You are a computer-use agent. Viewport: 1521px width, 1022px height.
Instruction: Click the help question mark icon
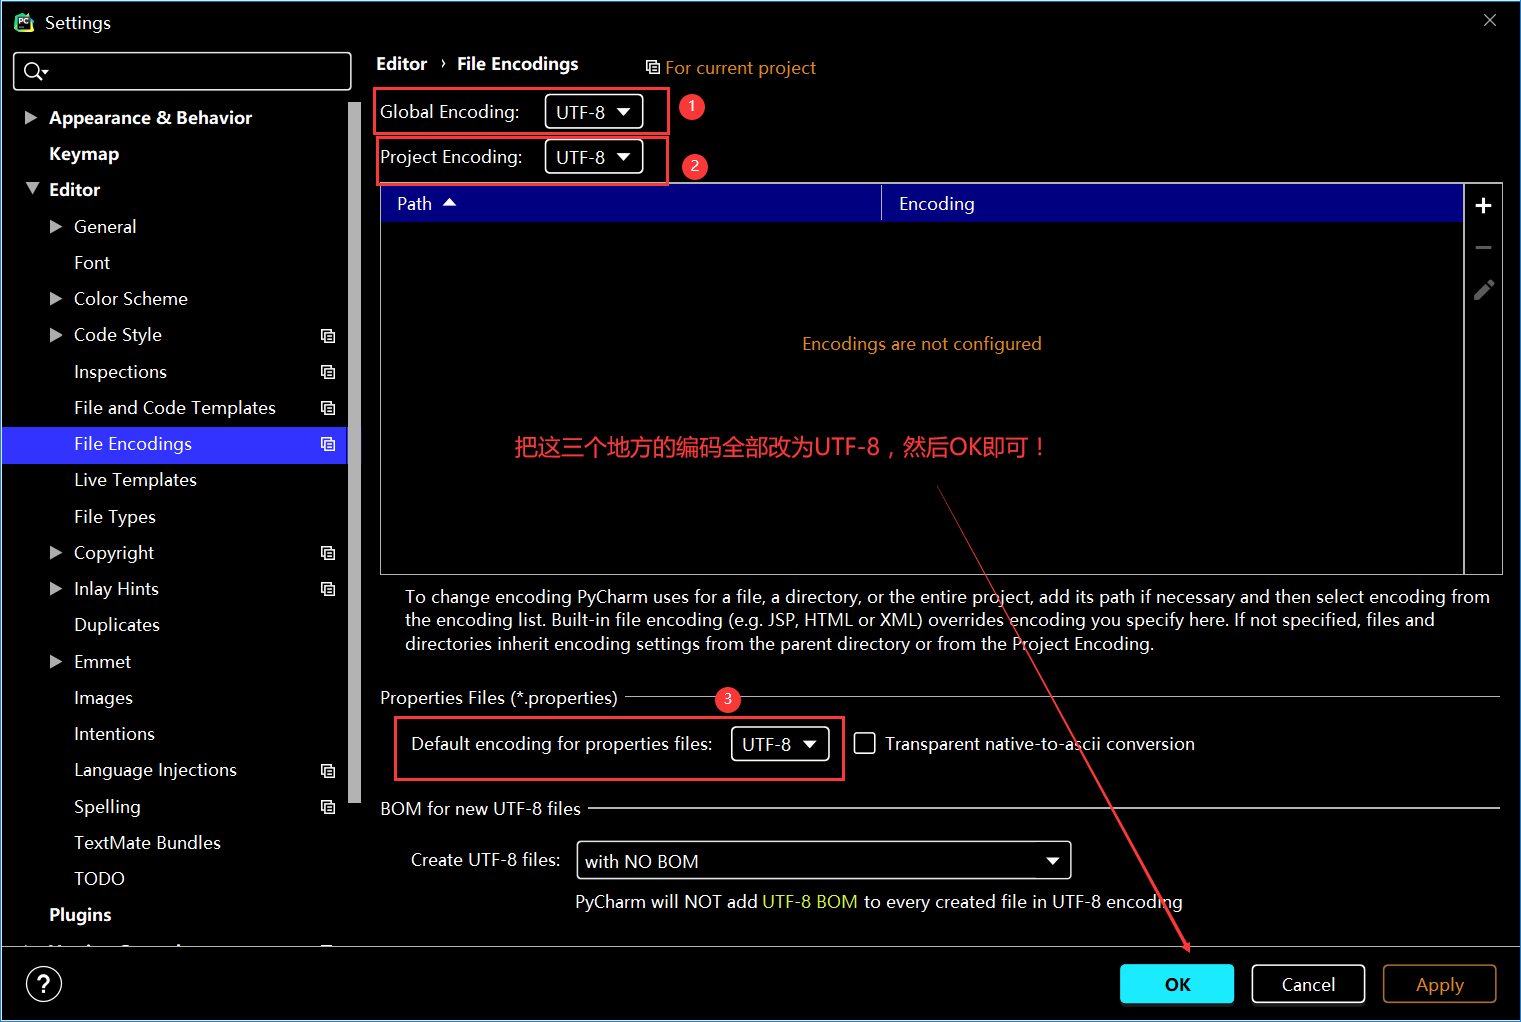pos(44,984)
